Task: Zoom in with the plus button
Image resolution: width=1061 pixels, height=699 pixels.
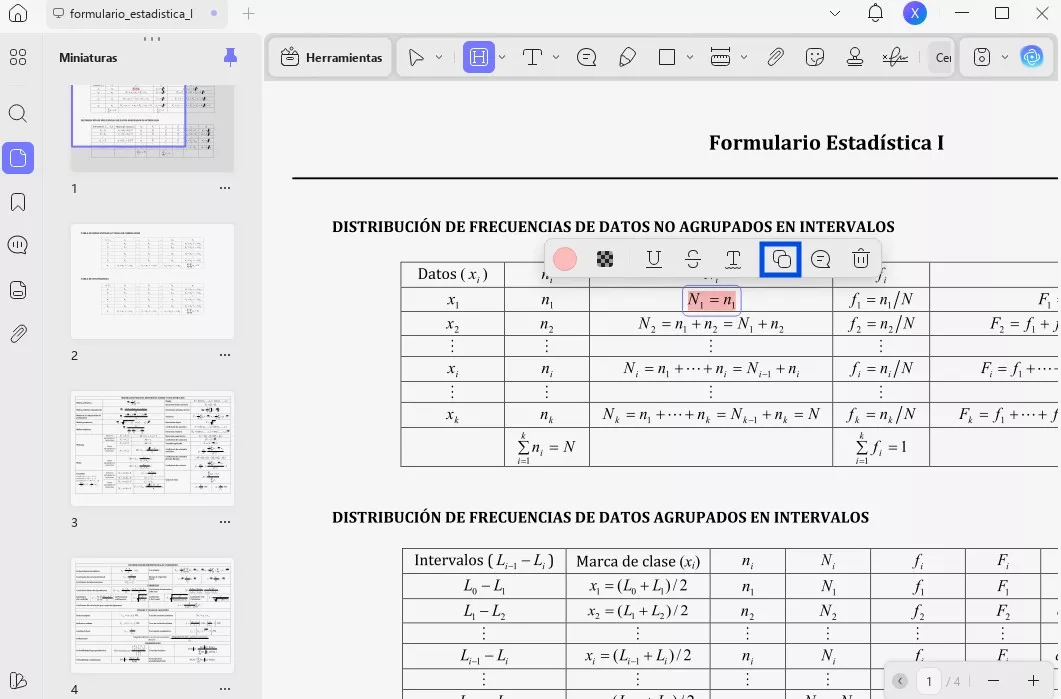Action: 1033,681
